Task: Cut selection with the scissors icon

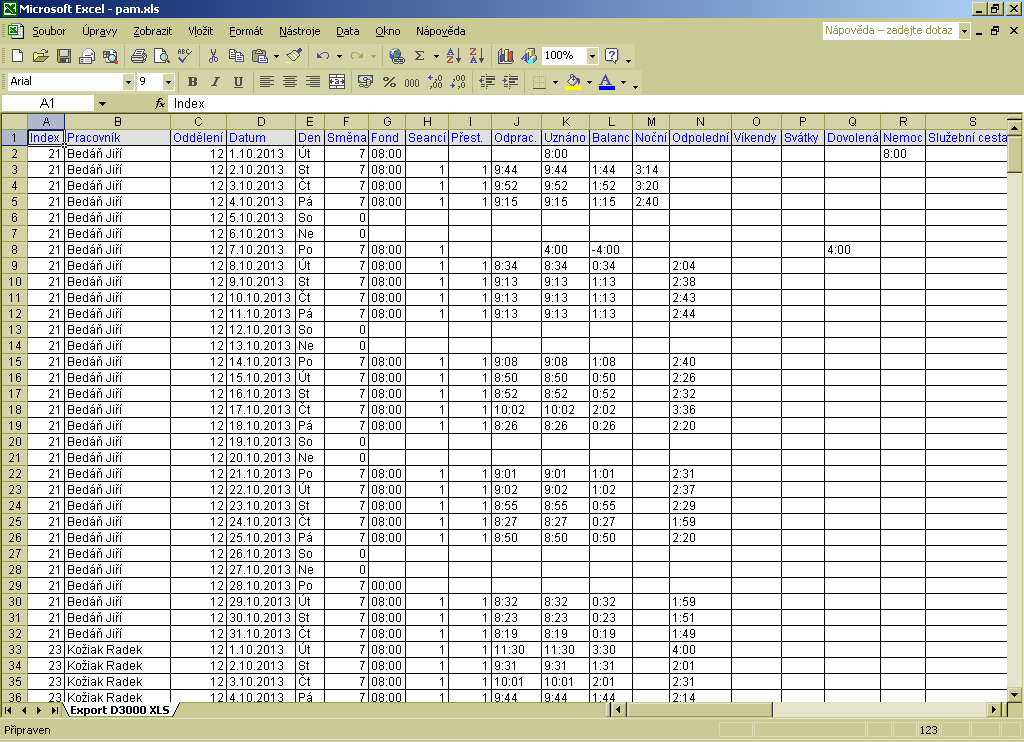Action: [213, 56]
